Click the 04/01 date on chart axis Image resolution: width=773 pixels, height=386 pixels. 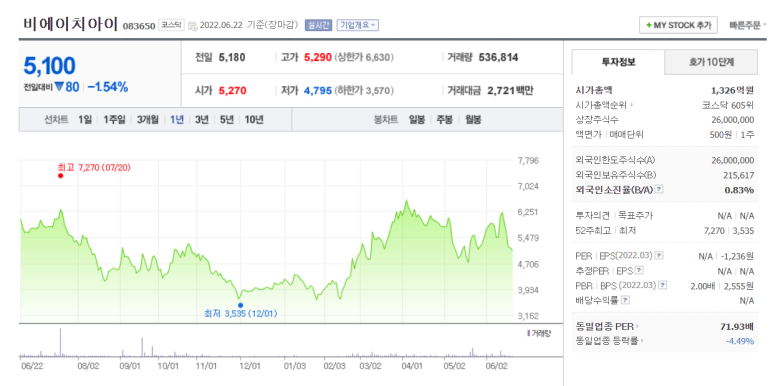point(412,366)
